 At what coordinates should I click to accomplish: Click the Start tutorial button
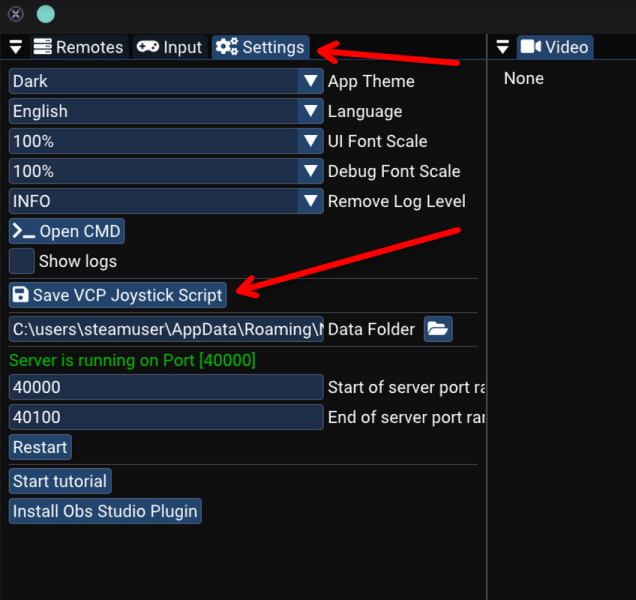click(60, 481)
